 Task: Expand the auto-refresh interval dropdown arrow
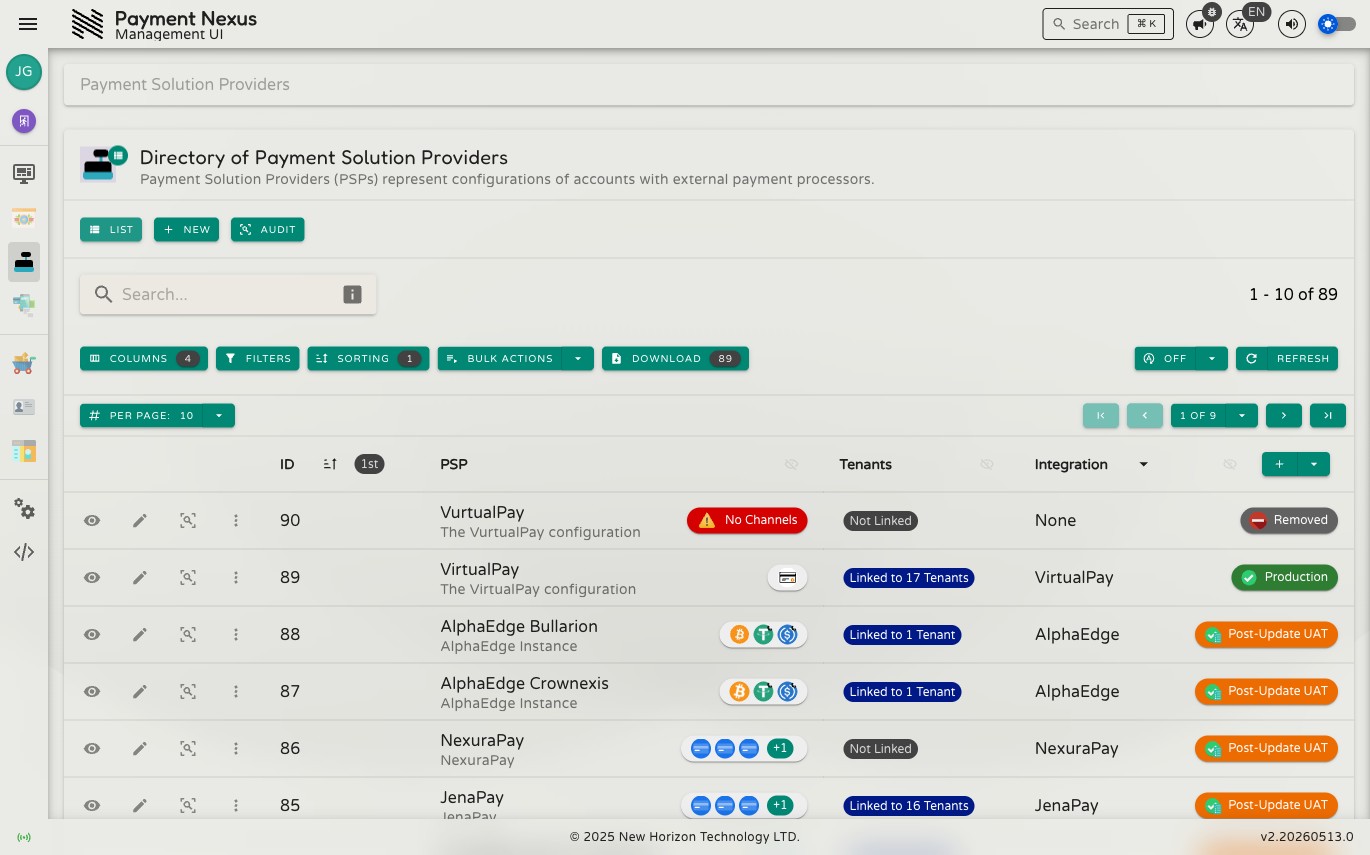(x=1212, y=358)
